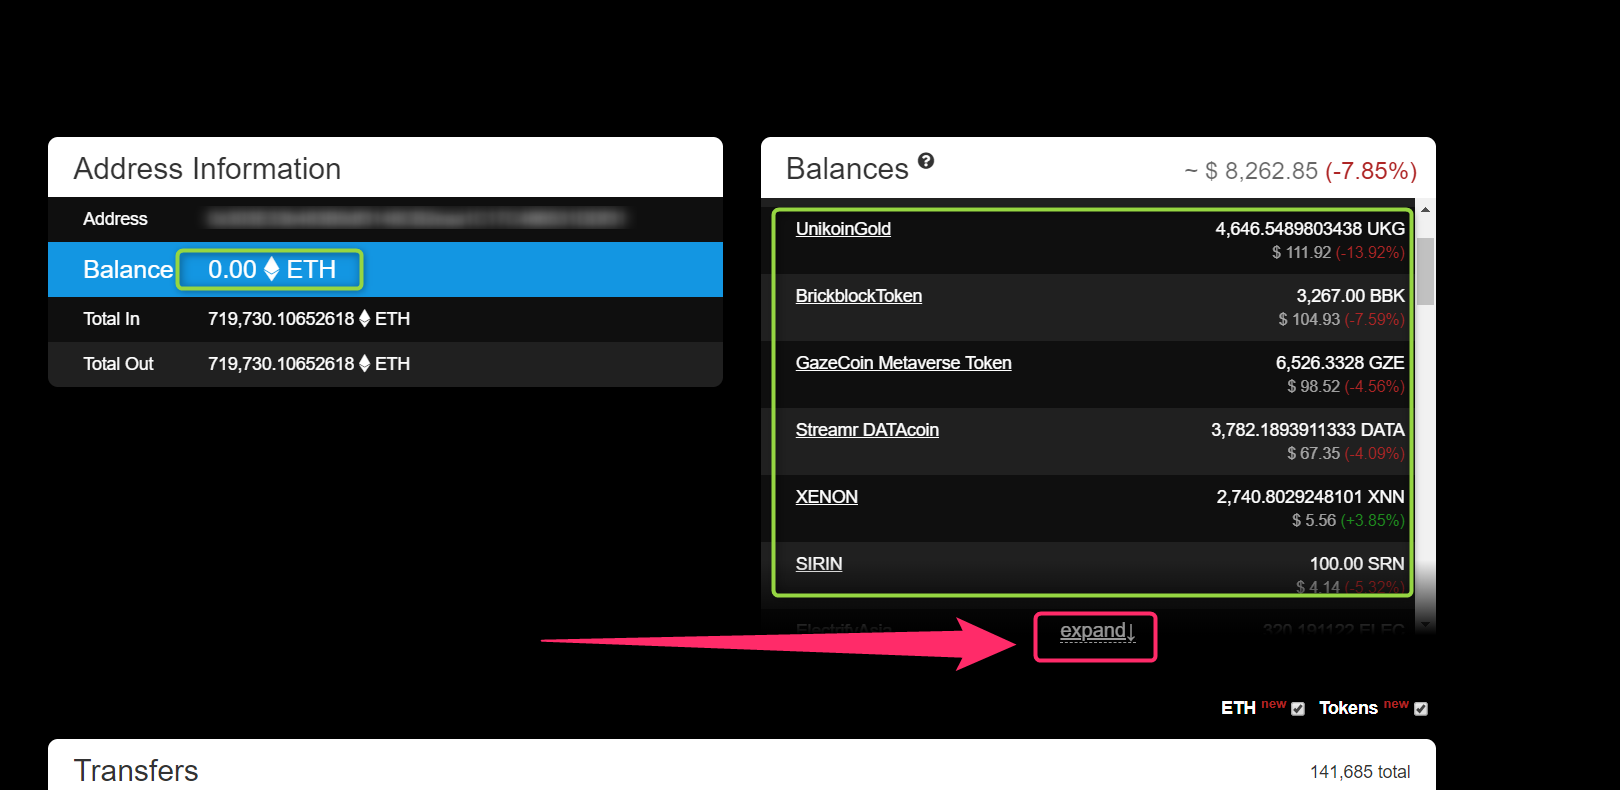
Task: Open the SIRIN token link
Action: (819, 564)
